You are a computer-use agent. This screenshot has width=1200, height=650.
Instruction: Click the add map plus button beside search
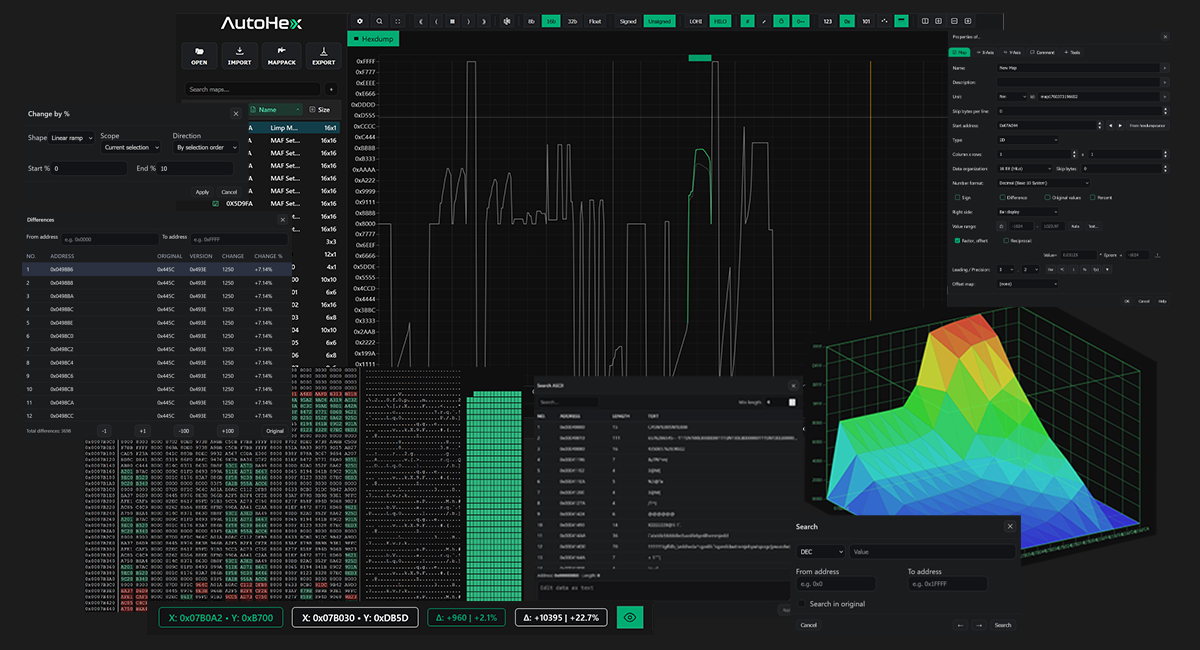(331, 89)
